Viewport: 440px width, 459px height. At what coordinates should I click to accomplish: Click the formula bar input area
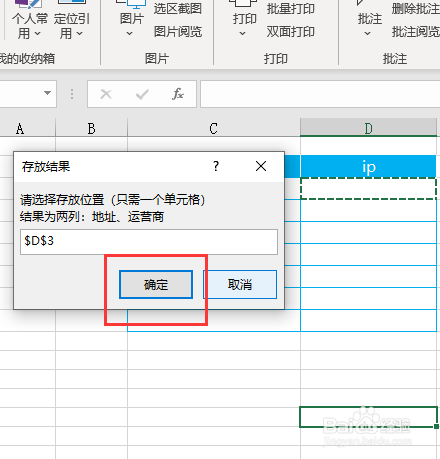(x=320, y=94)
